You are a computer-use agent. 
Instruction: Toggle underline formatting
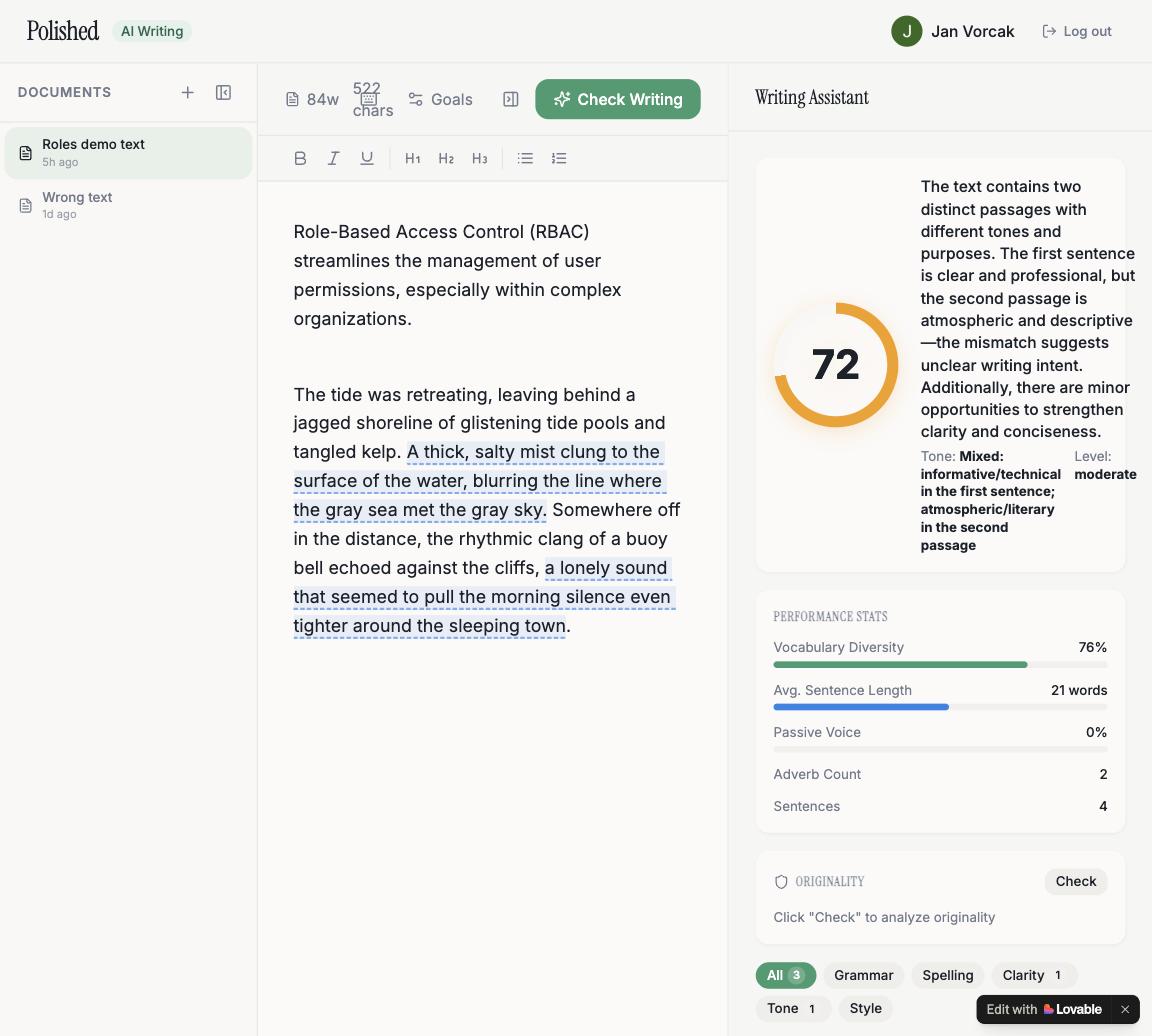pos(367,158)
